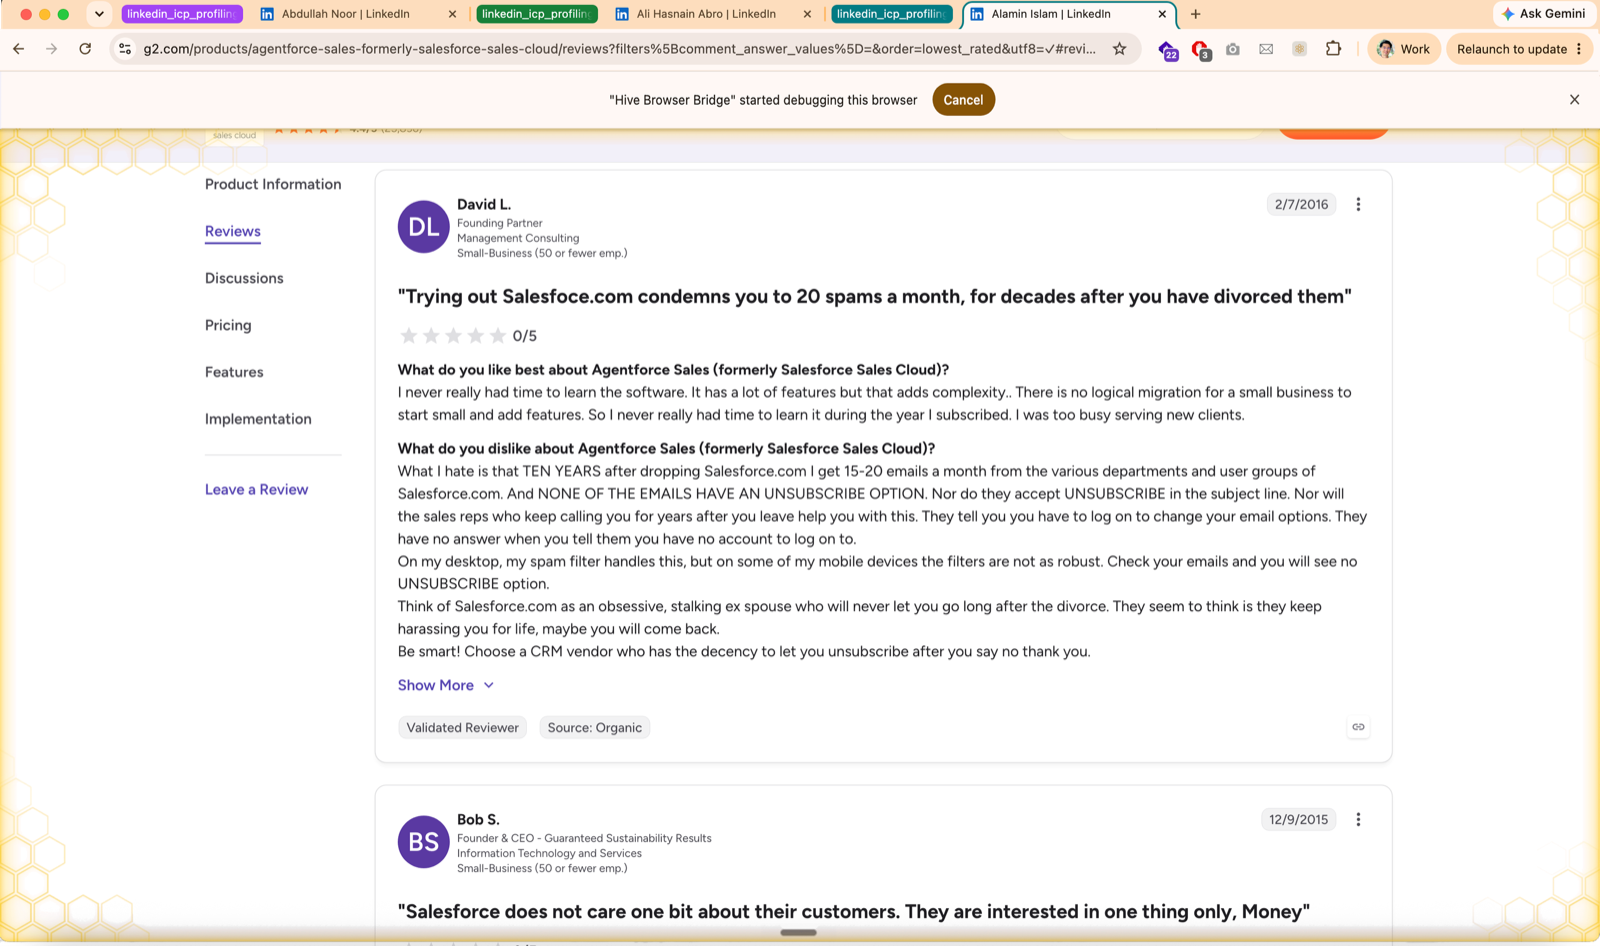Image resolution: width=1600 pixels, height=946 pixels.
Task: Toggle the purple linkedin_icp_profiling tab group
Action: (182, 14)
